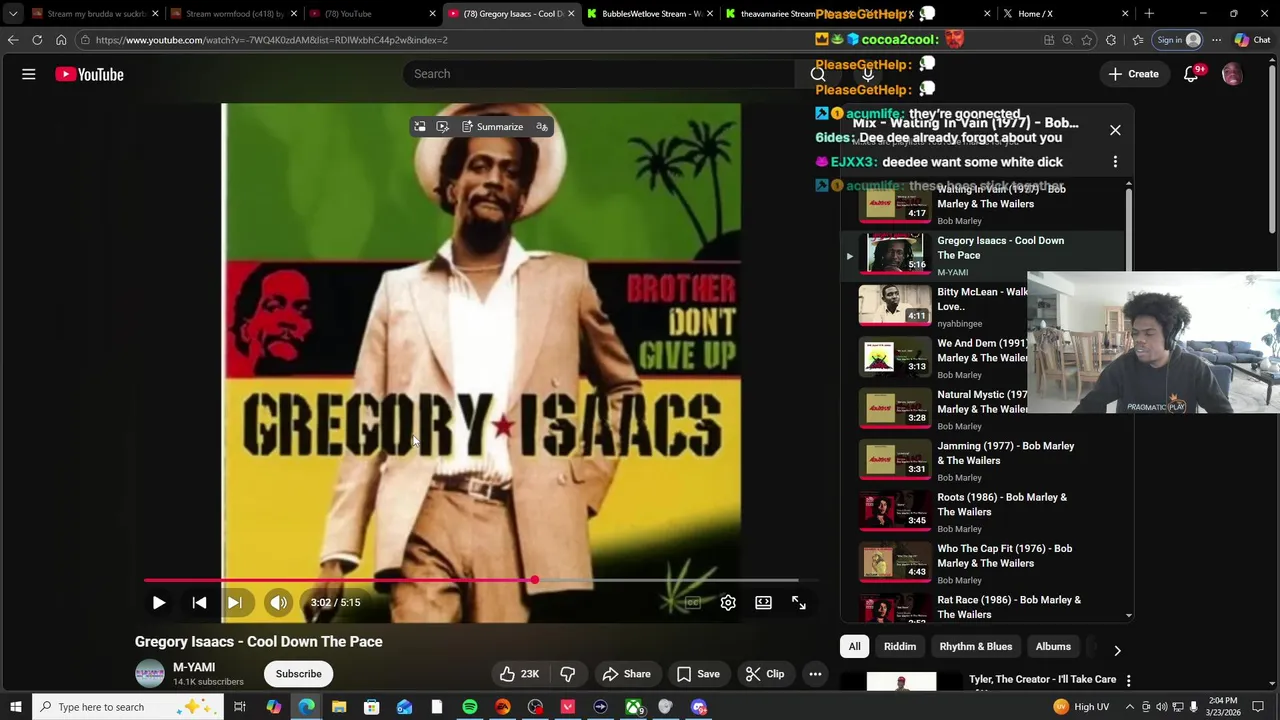Click the Create button
Screen dimensions: 1280x720
pos(1133,74)
